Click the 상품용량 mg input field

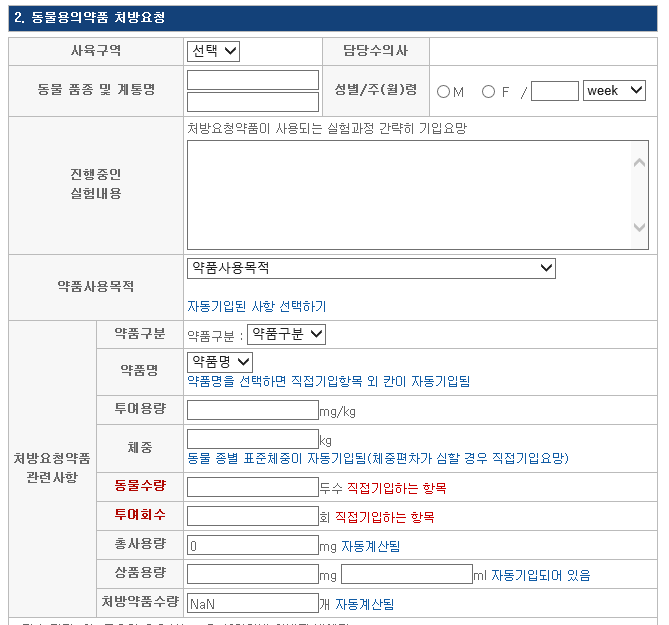coord(252,574)
